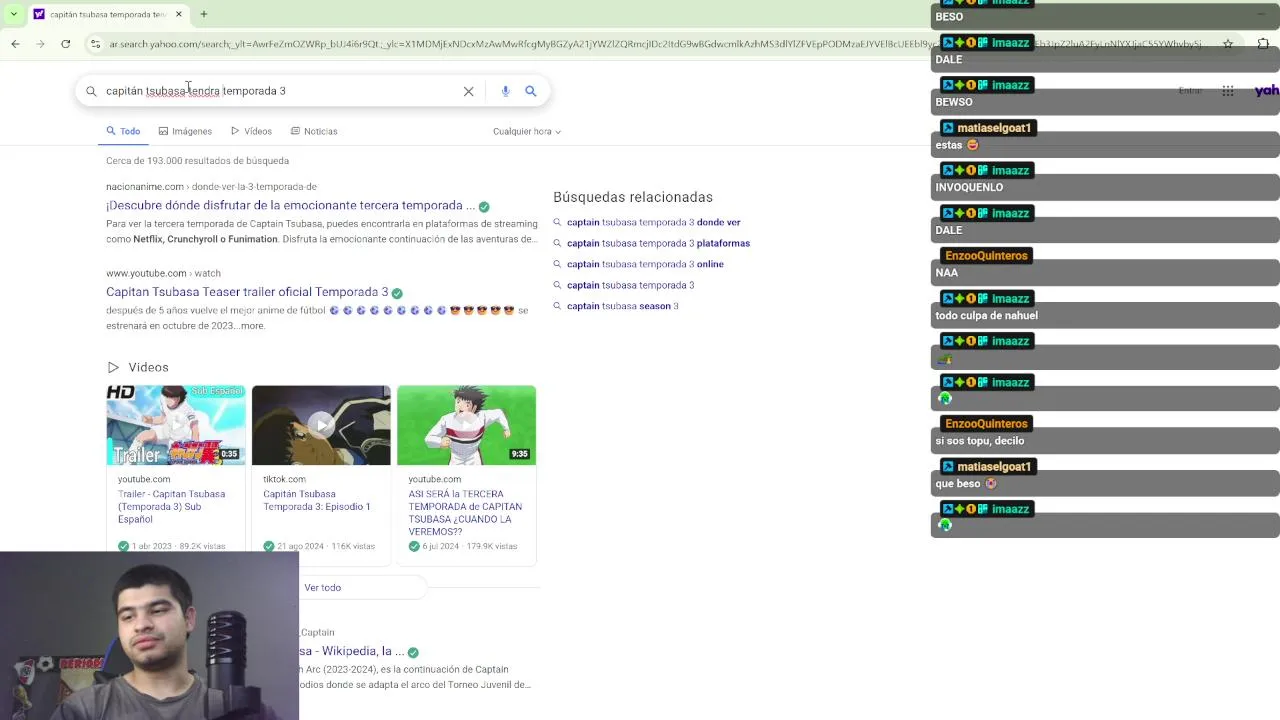The height and width of the screenshot is (720, 1280).
Task: Open the tab search dropdown arrow
Action: [13, 14]
